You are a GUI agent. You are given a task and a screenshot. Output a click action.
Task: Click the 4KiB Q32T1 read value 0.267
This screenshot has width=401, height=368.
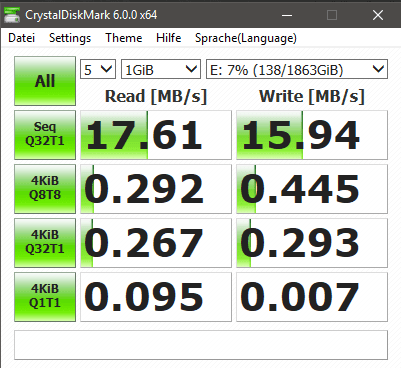156,243
